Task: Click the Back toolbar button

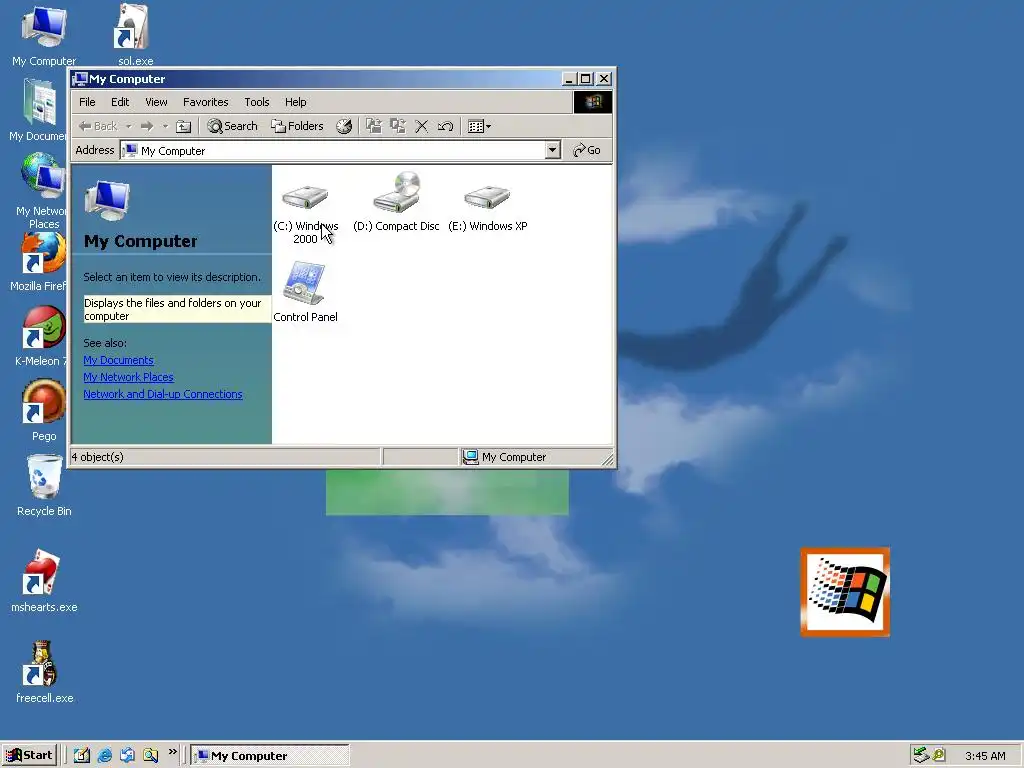Action: pyautogui.click(x=98, y=126)
